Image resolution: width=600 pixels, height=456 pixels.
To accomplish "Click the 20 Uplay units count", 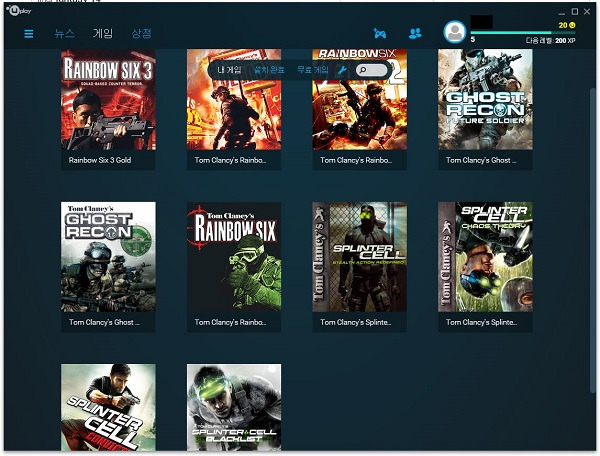I will pyautogui.click(x=562, y=25).
